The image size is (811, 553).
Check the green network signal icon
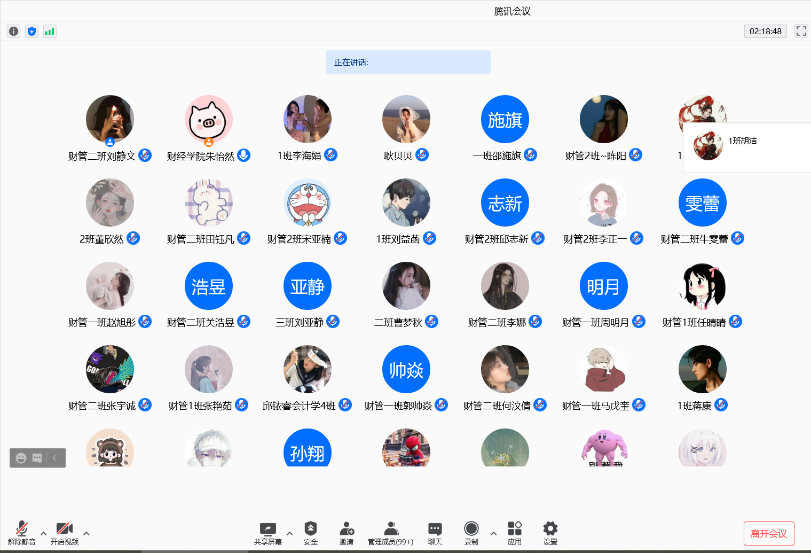tap(49, 31)
